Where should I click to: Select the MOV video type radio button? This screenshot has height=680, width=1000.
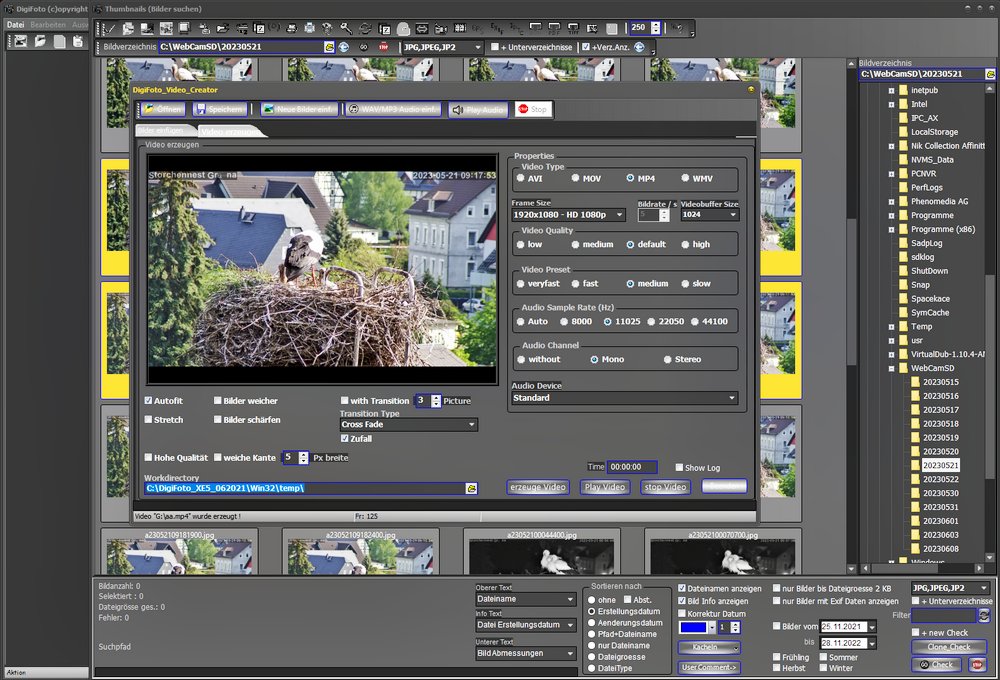(x=576, y=178)
